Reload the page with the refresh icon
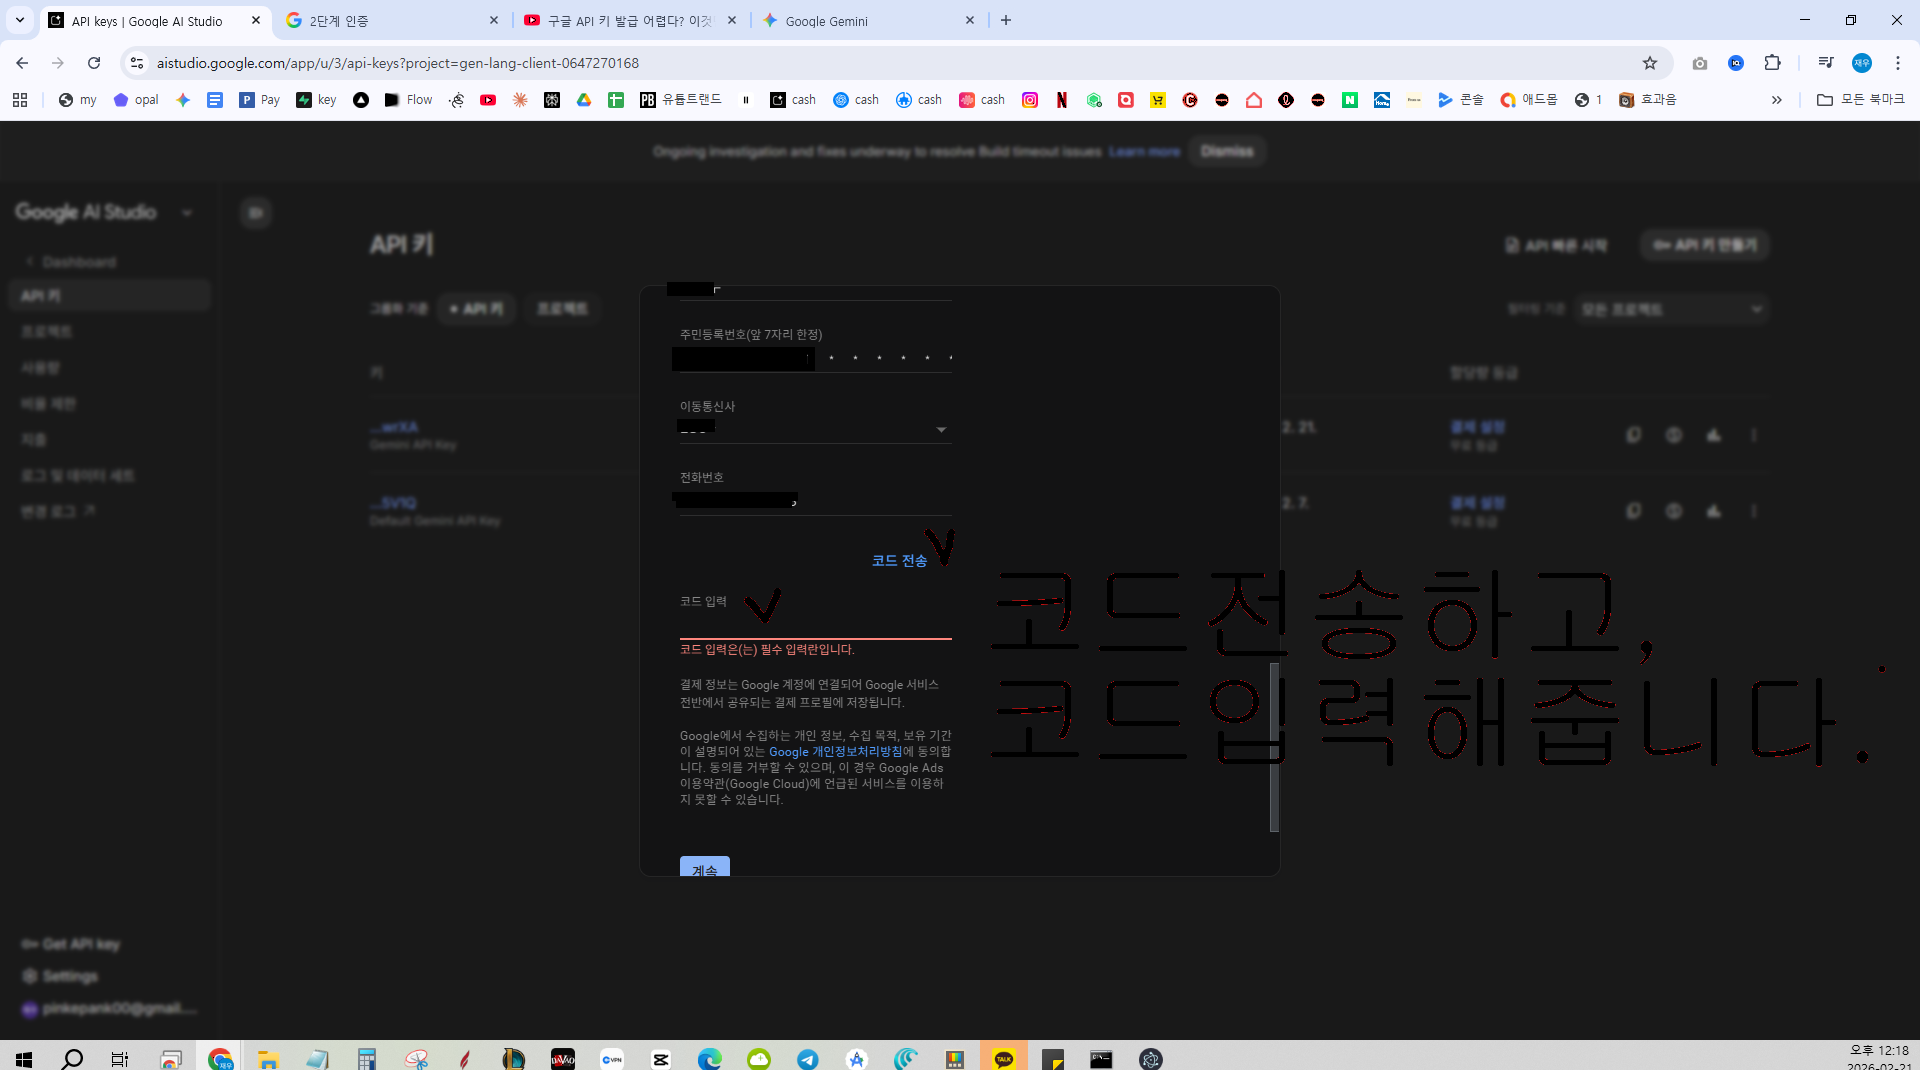This screenshot has width=1920, height=1070. tap(94, 63)
